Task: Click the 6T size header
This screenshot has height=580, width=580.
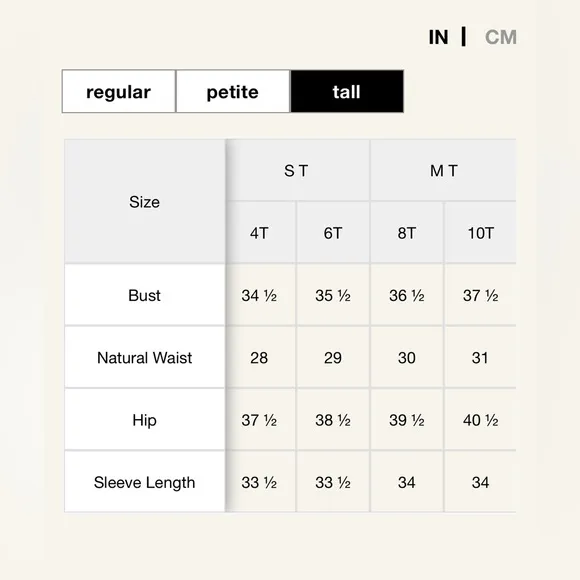Action: pos(333,233)
